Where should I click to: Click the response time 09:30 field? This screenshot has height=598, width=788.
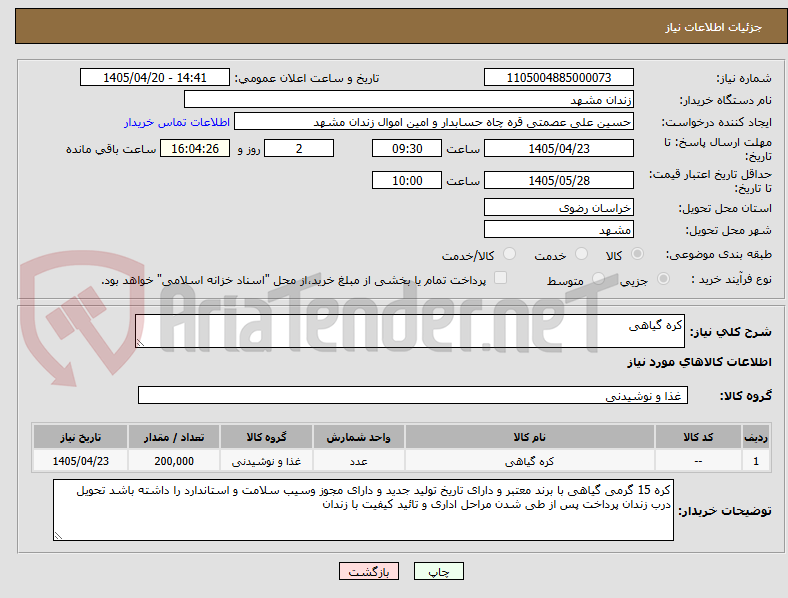407,148
